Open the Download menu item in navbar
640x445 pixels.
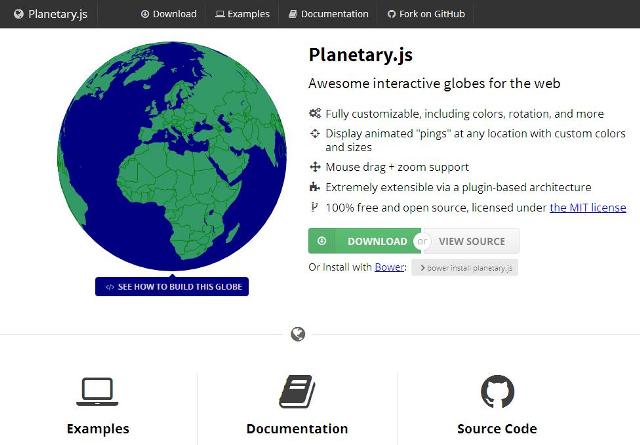(x=169, y=14)
